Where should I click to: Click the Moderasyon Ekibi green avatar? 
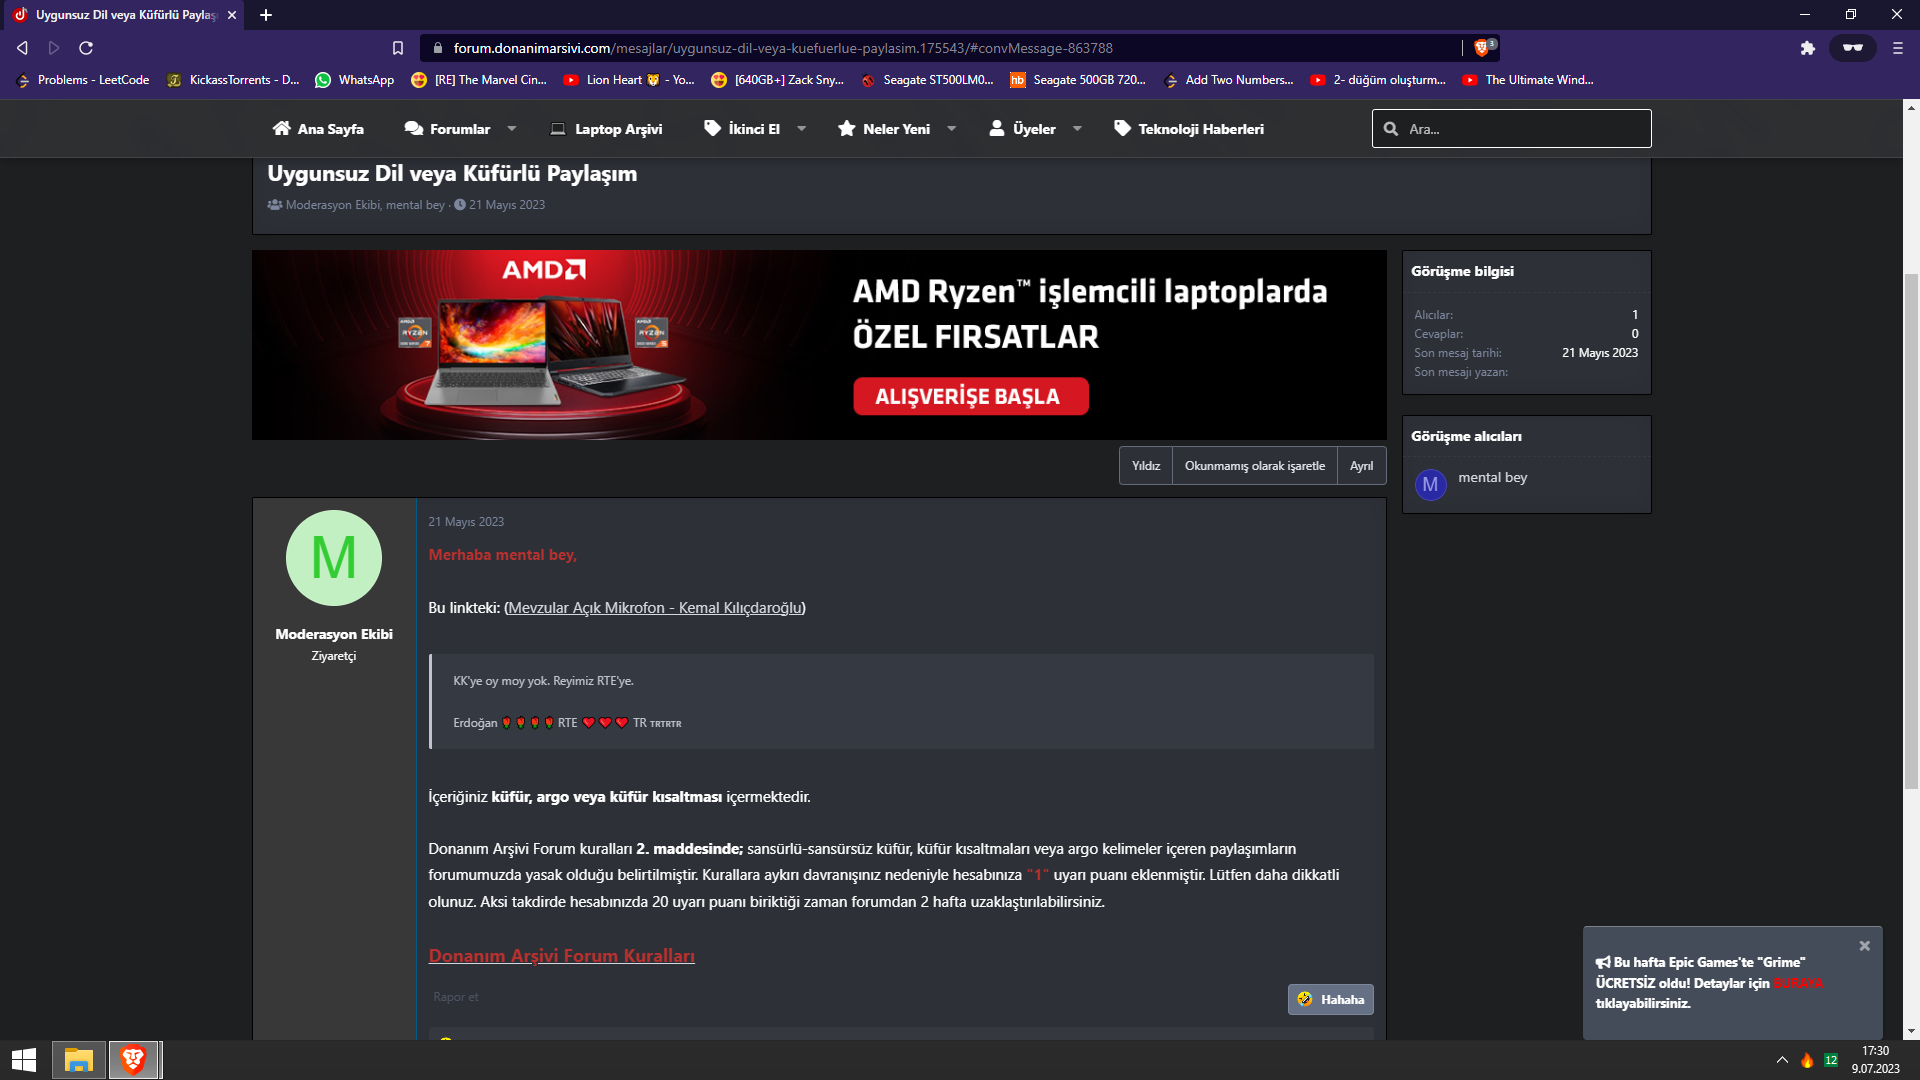click(x=333, y=558)
